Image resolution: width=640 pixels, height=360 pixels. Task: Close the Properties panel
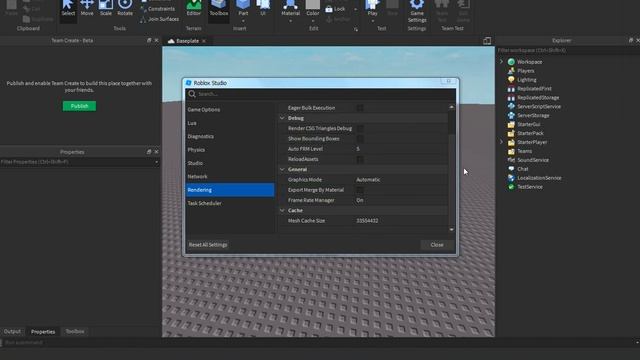[x=156, y=152]
